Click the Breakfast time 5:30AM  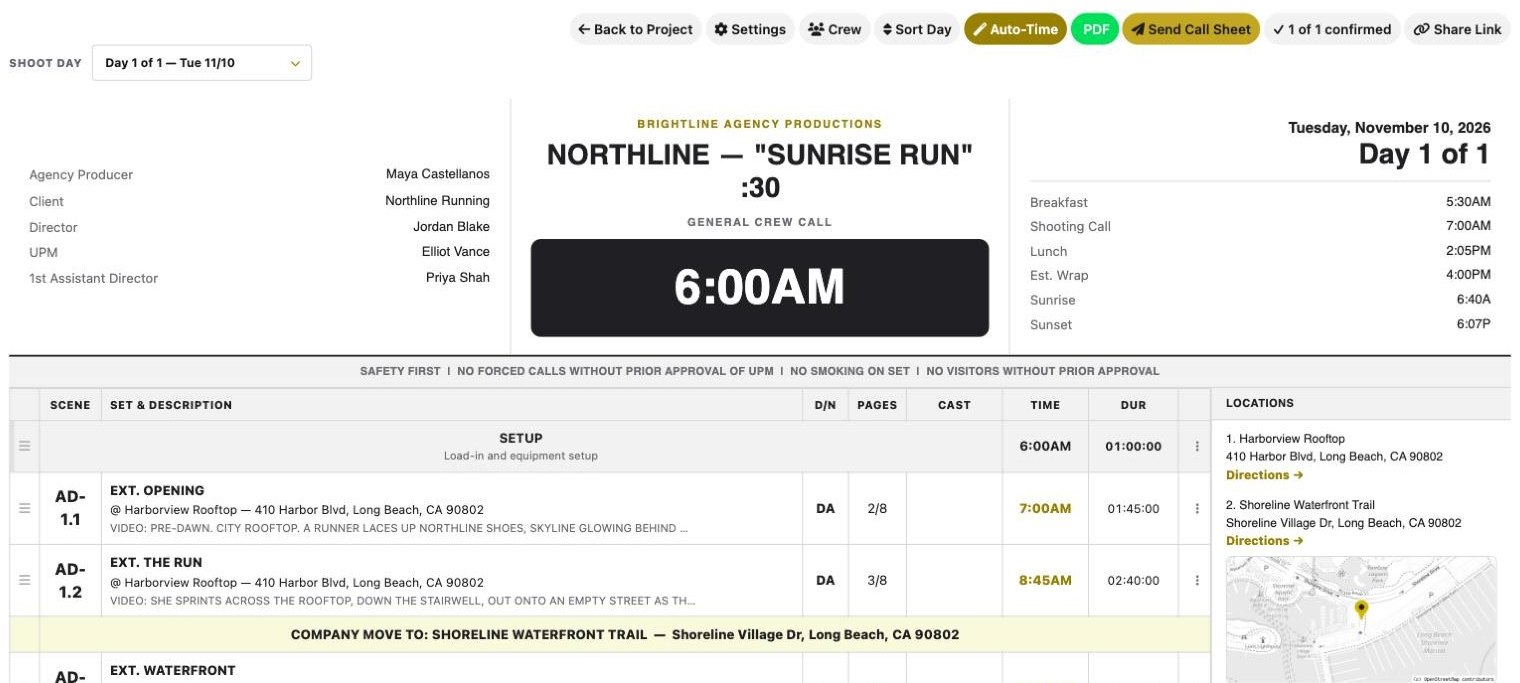1468,202
